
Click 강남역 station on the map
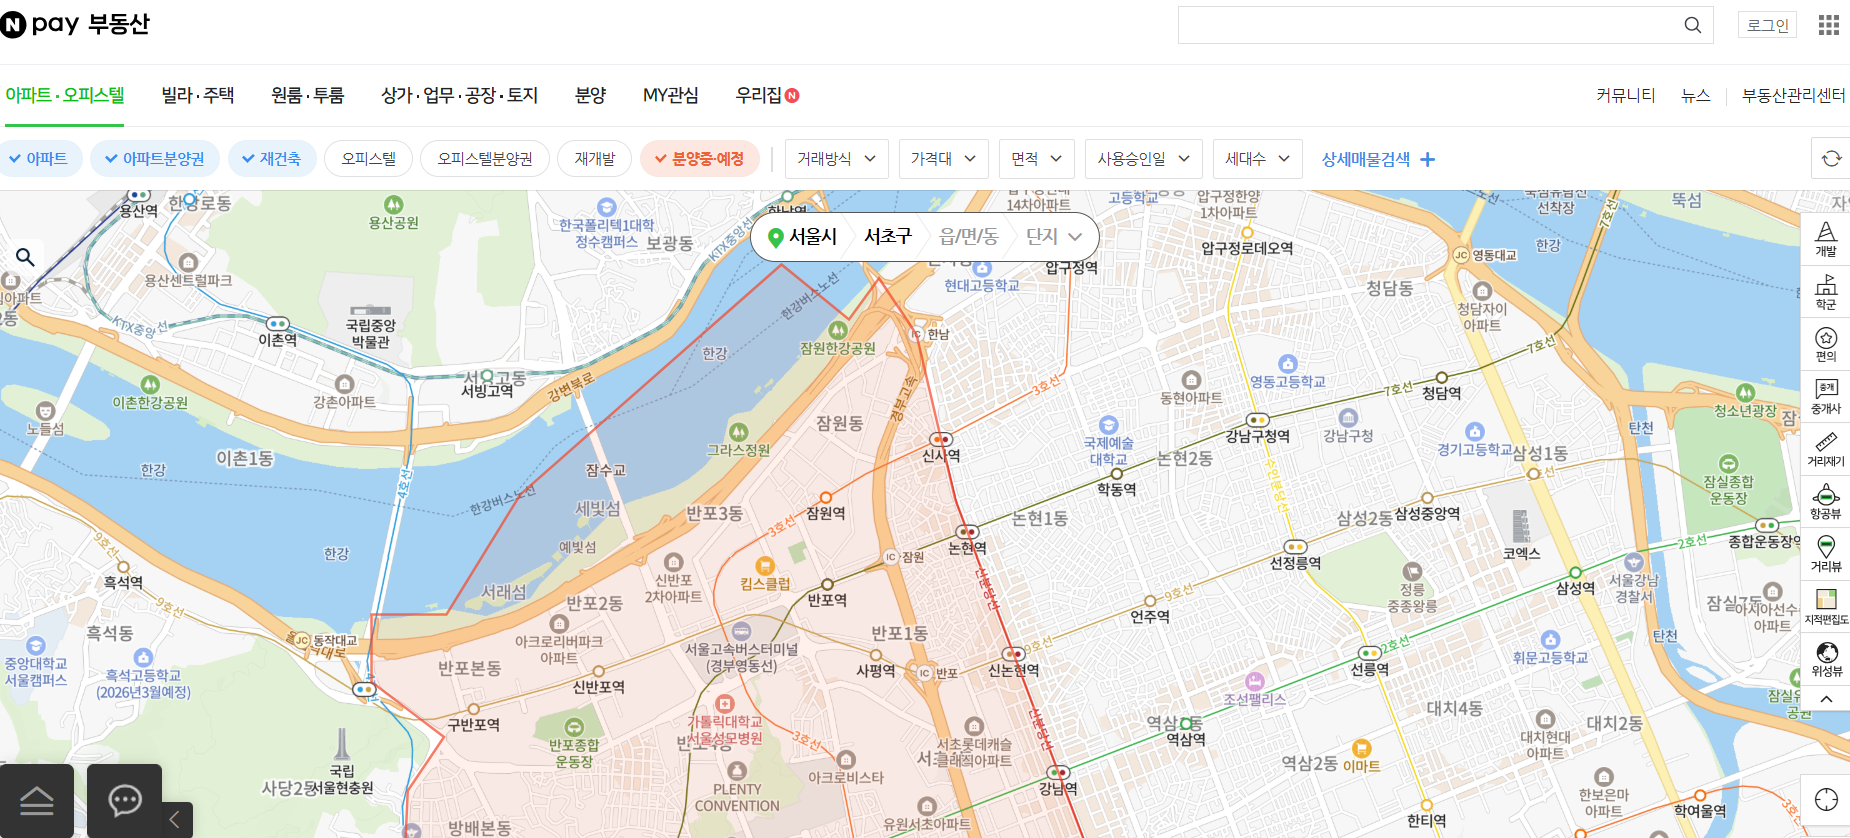(x=1058, y=780)
